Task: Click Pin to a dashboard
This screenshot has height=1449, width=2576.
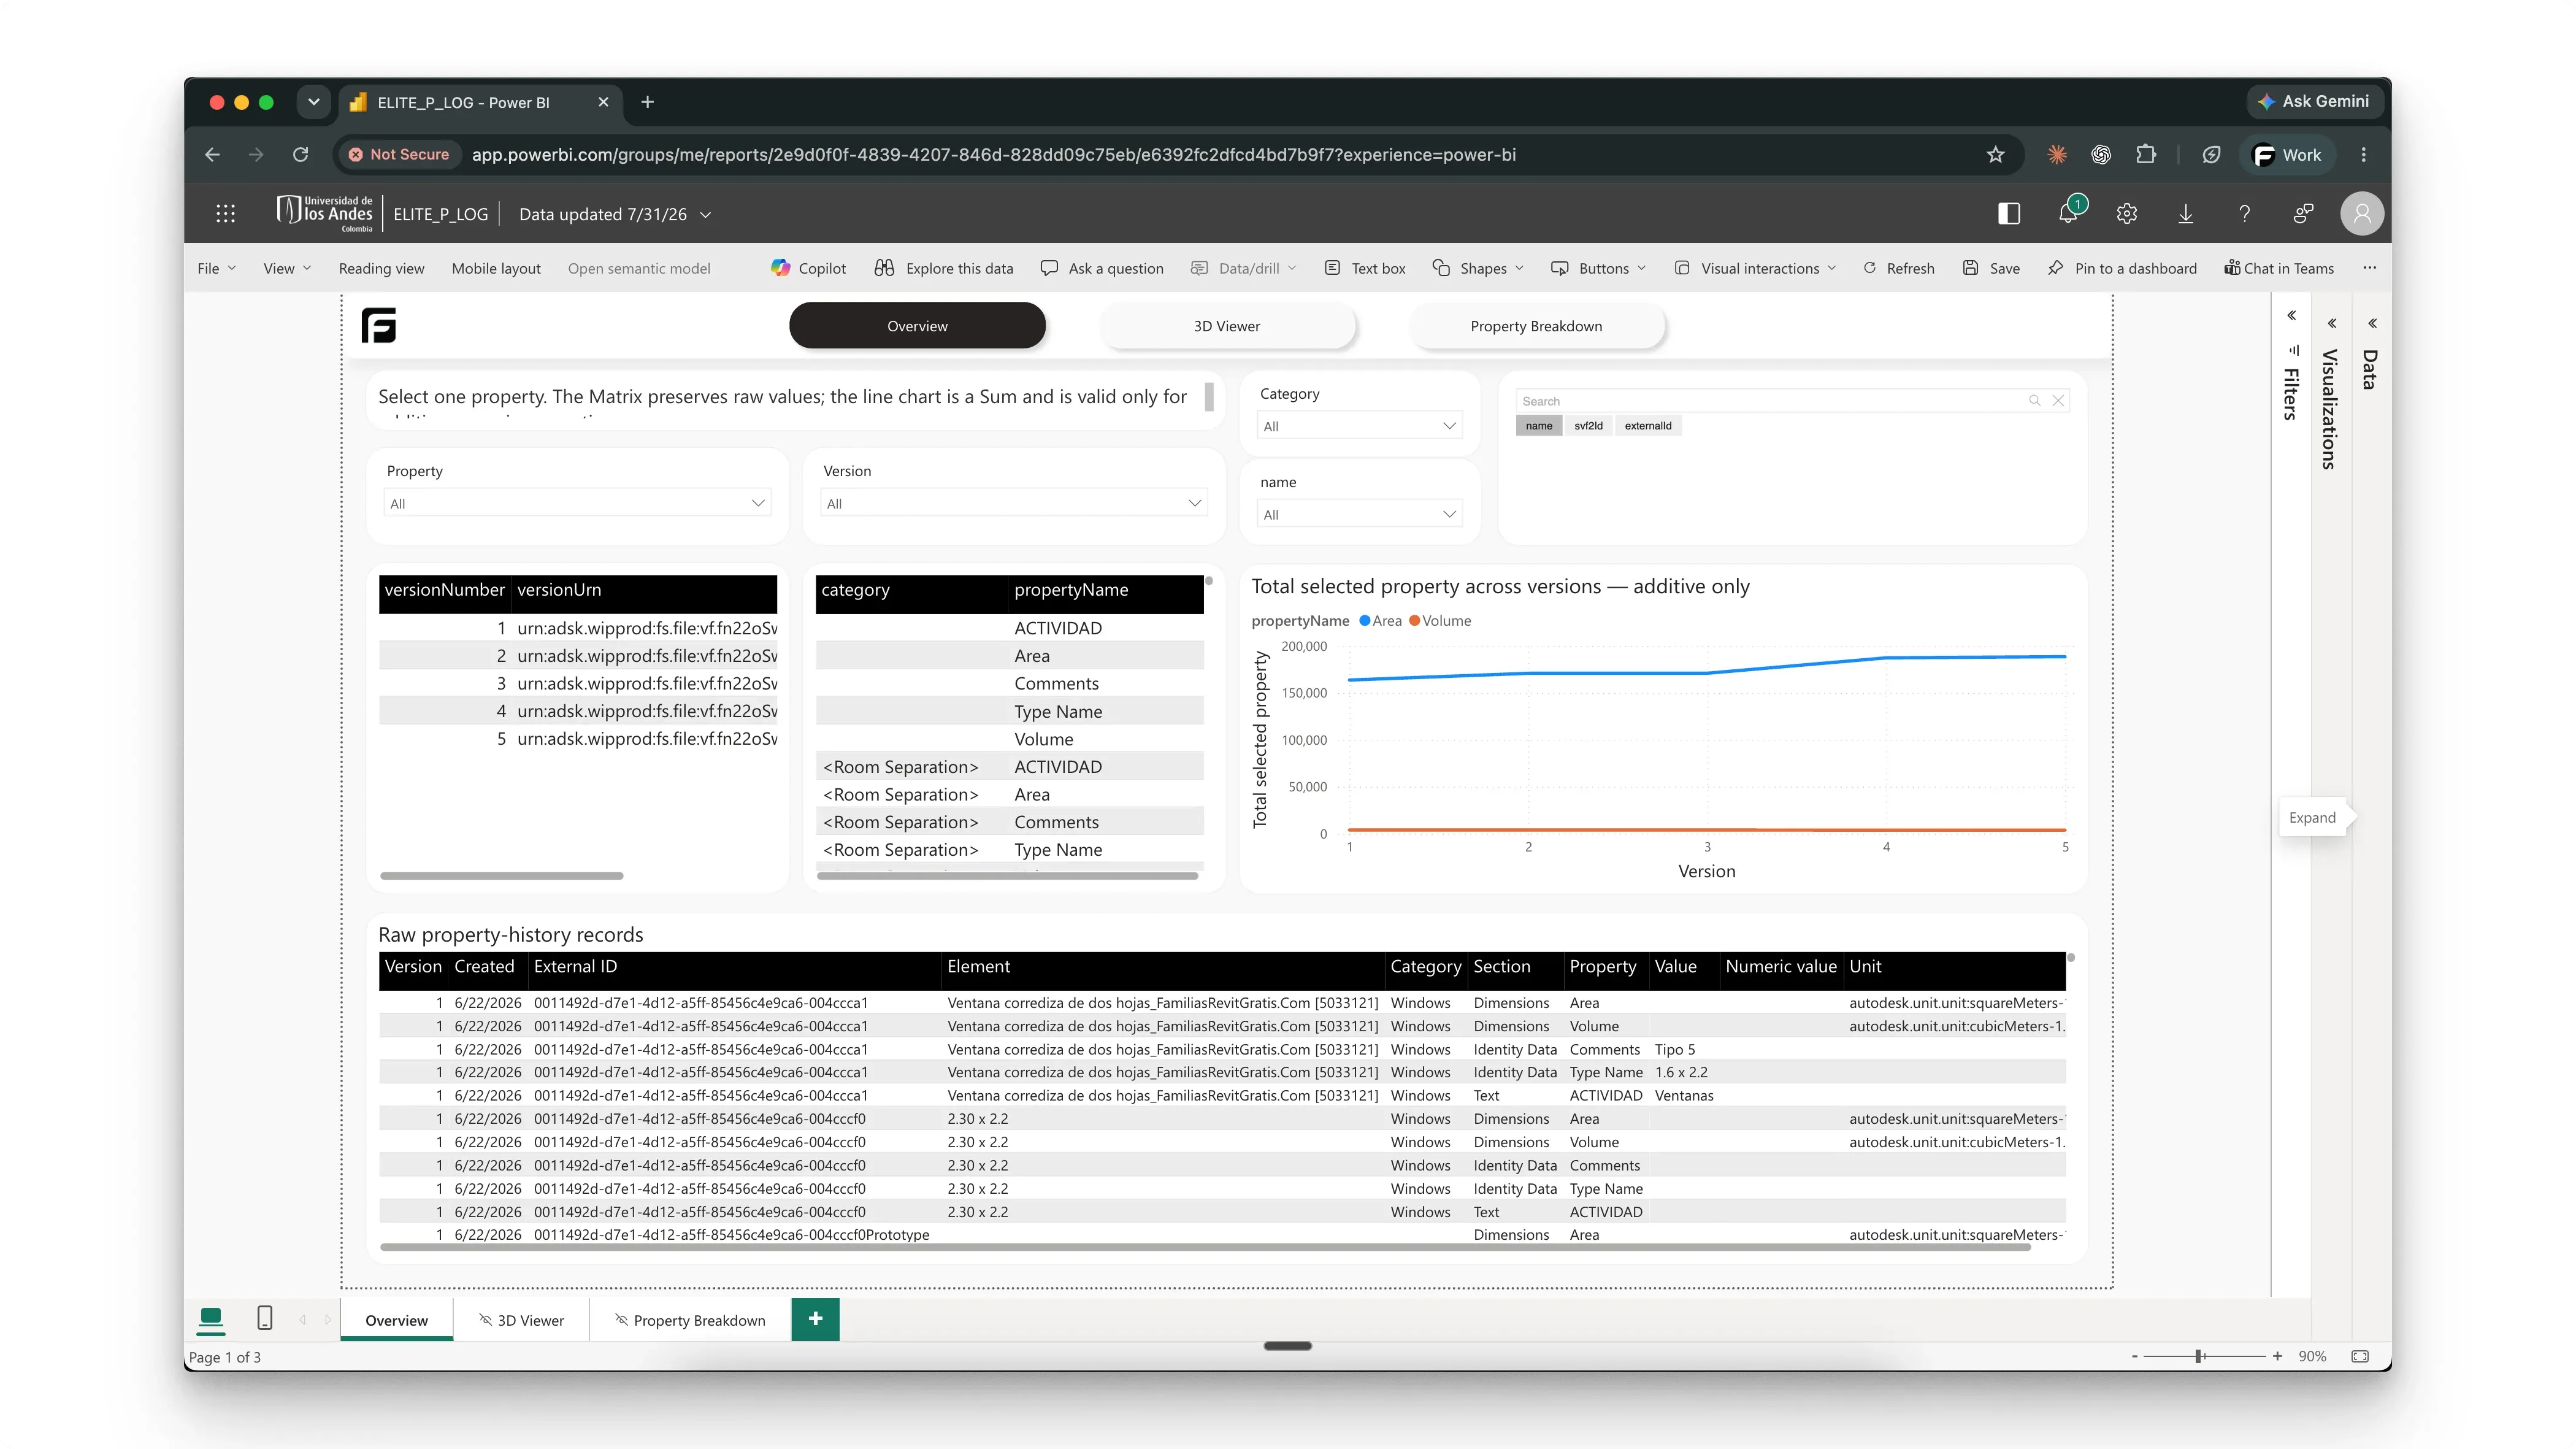Action: click(2122, 268)
